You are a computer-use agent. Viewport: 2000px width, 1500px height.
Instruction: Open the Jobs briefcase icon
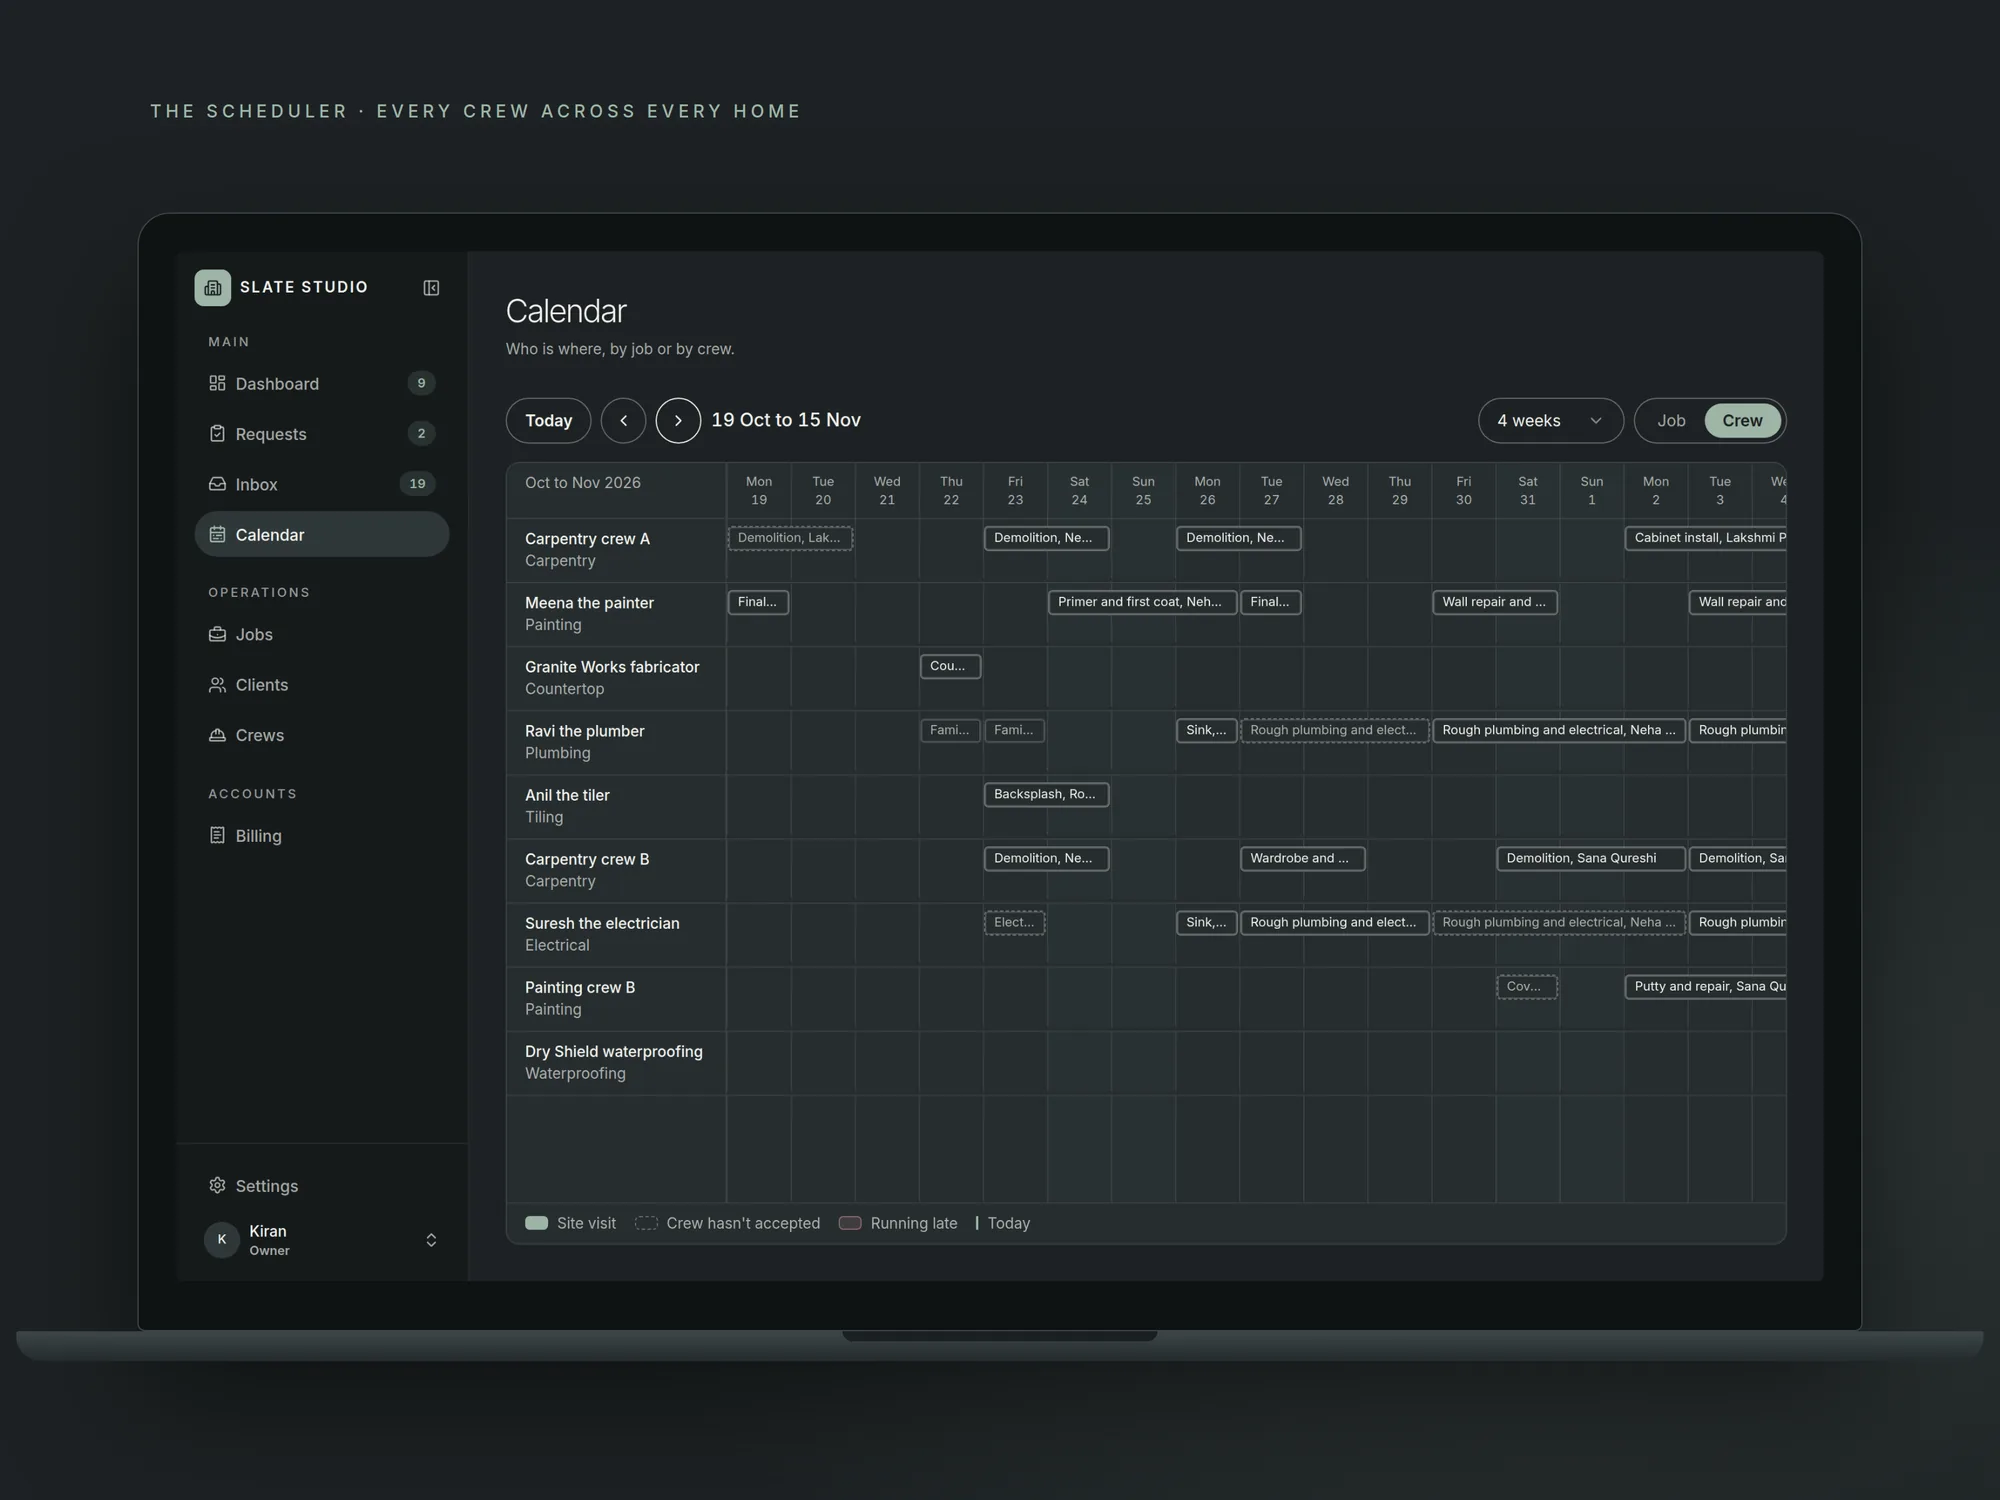click(217, 634)
